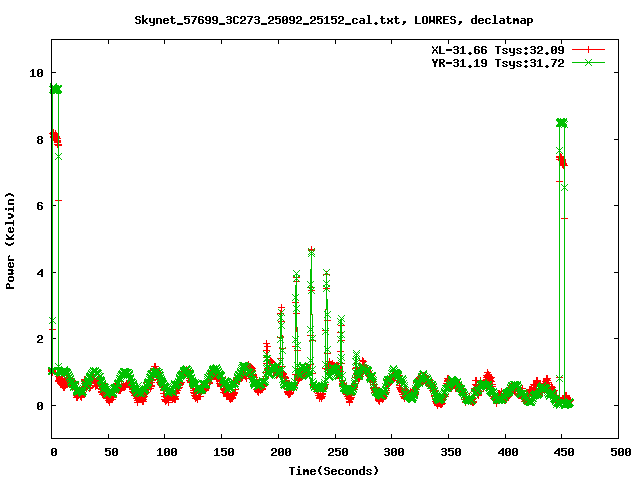
Task: Click the green YR legend line sample
Action: 588,62
